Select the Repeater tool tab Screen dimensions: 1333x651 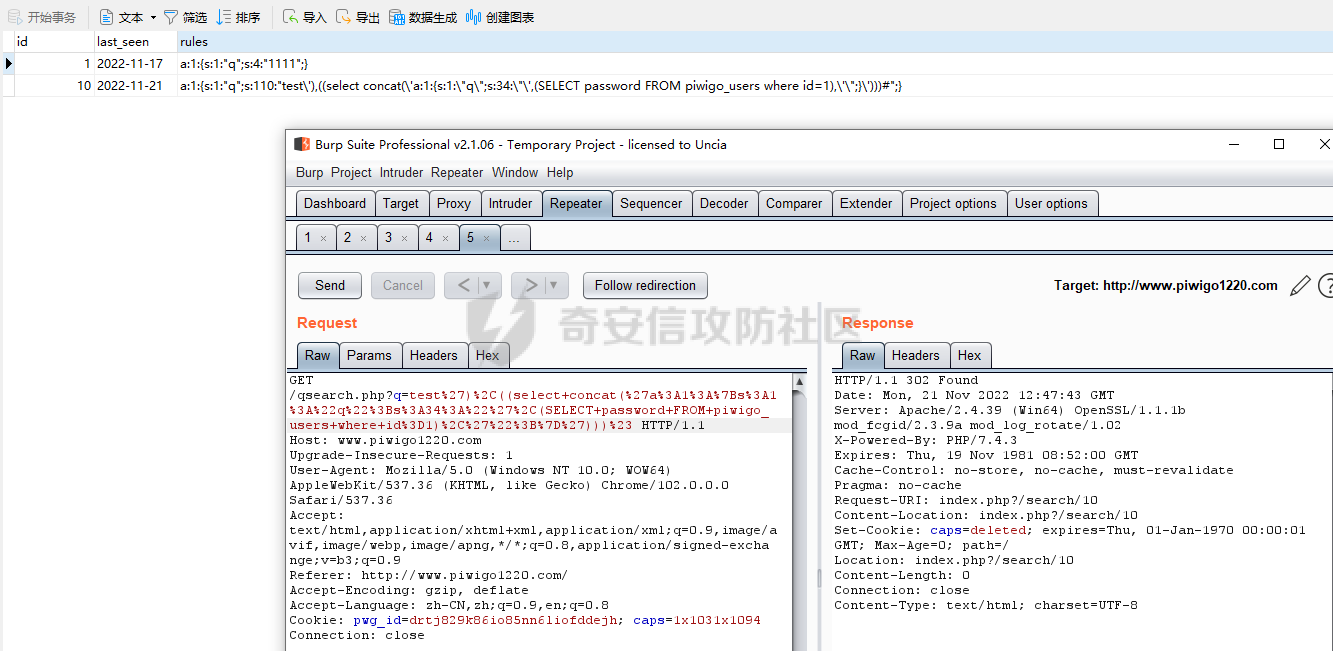(576, 203)
